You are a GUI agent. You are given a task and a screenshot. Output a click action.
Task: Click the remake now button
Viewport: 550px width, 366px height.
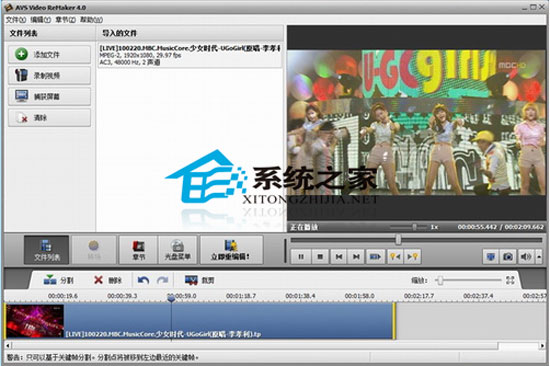231,250
